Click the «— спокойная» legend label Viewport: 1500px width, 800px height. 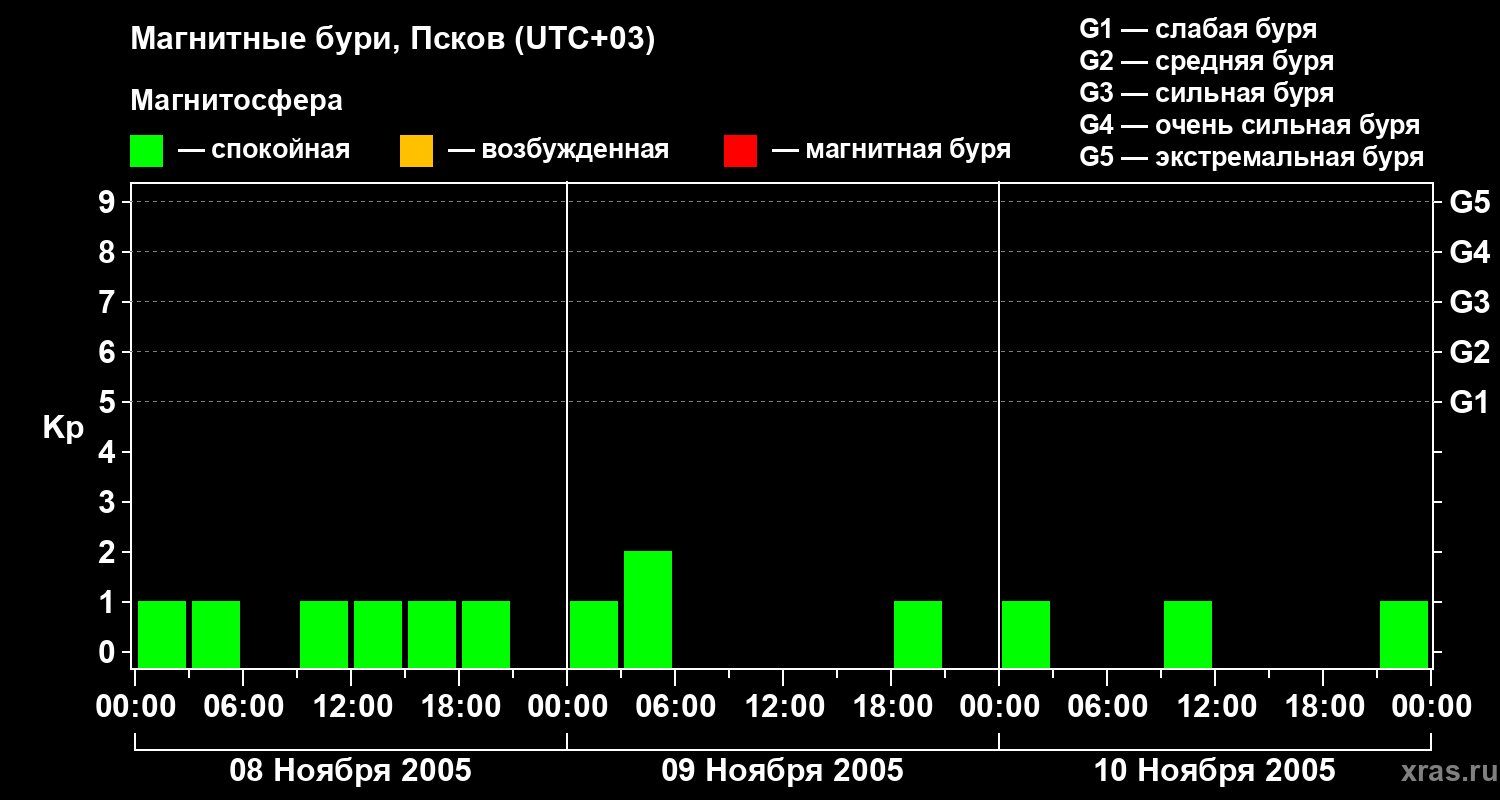tap(264, 150)
